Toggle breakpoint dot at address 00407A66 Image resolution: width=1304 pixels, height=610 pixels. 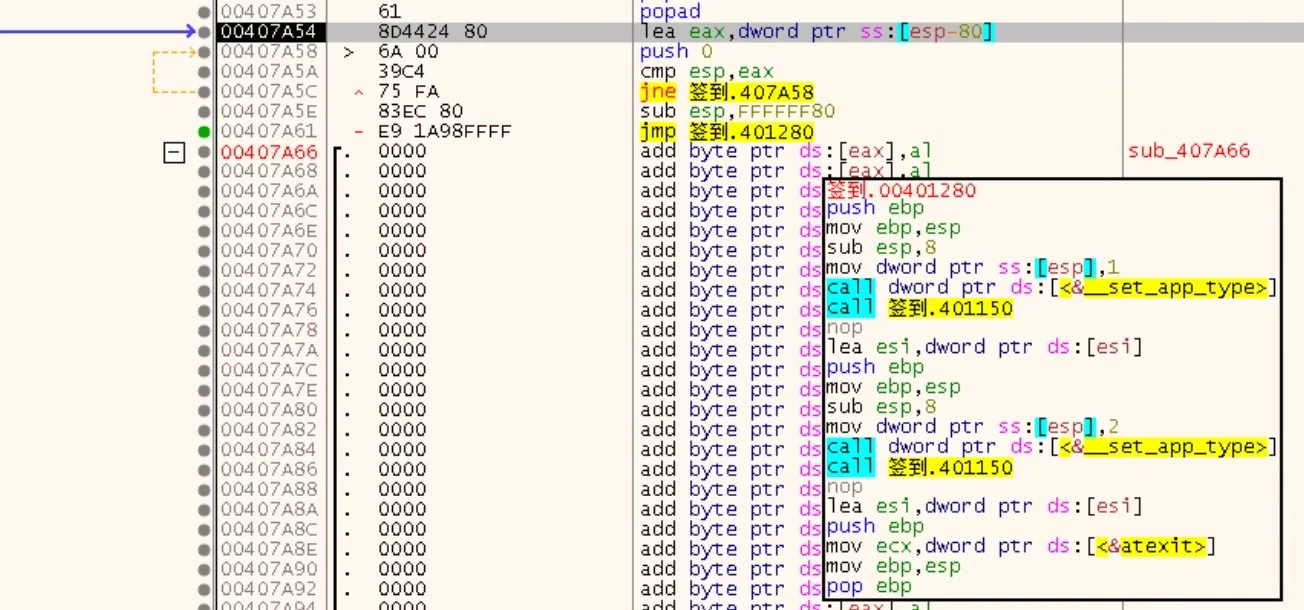[x=204, y=151]
